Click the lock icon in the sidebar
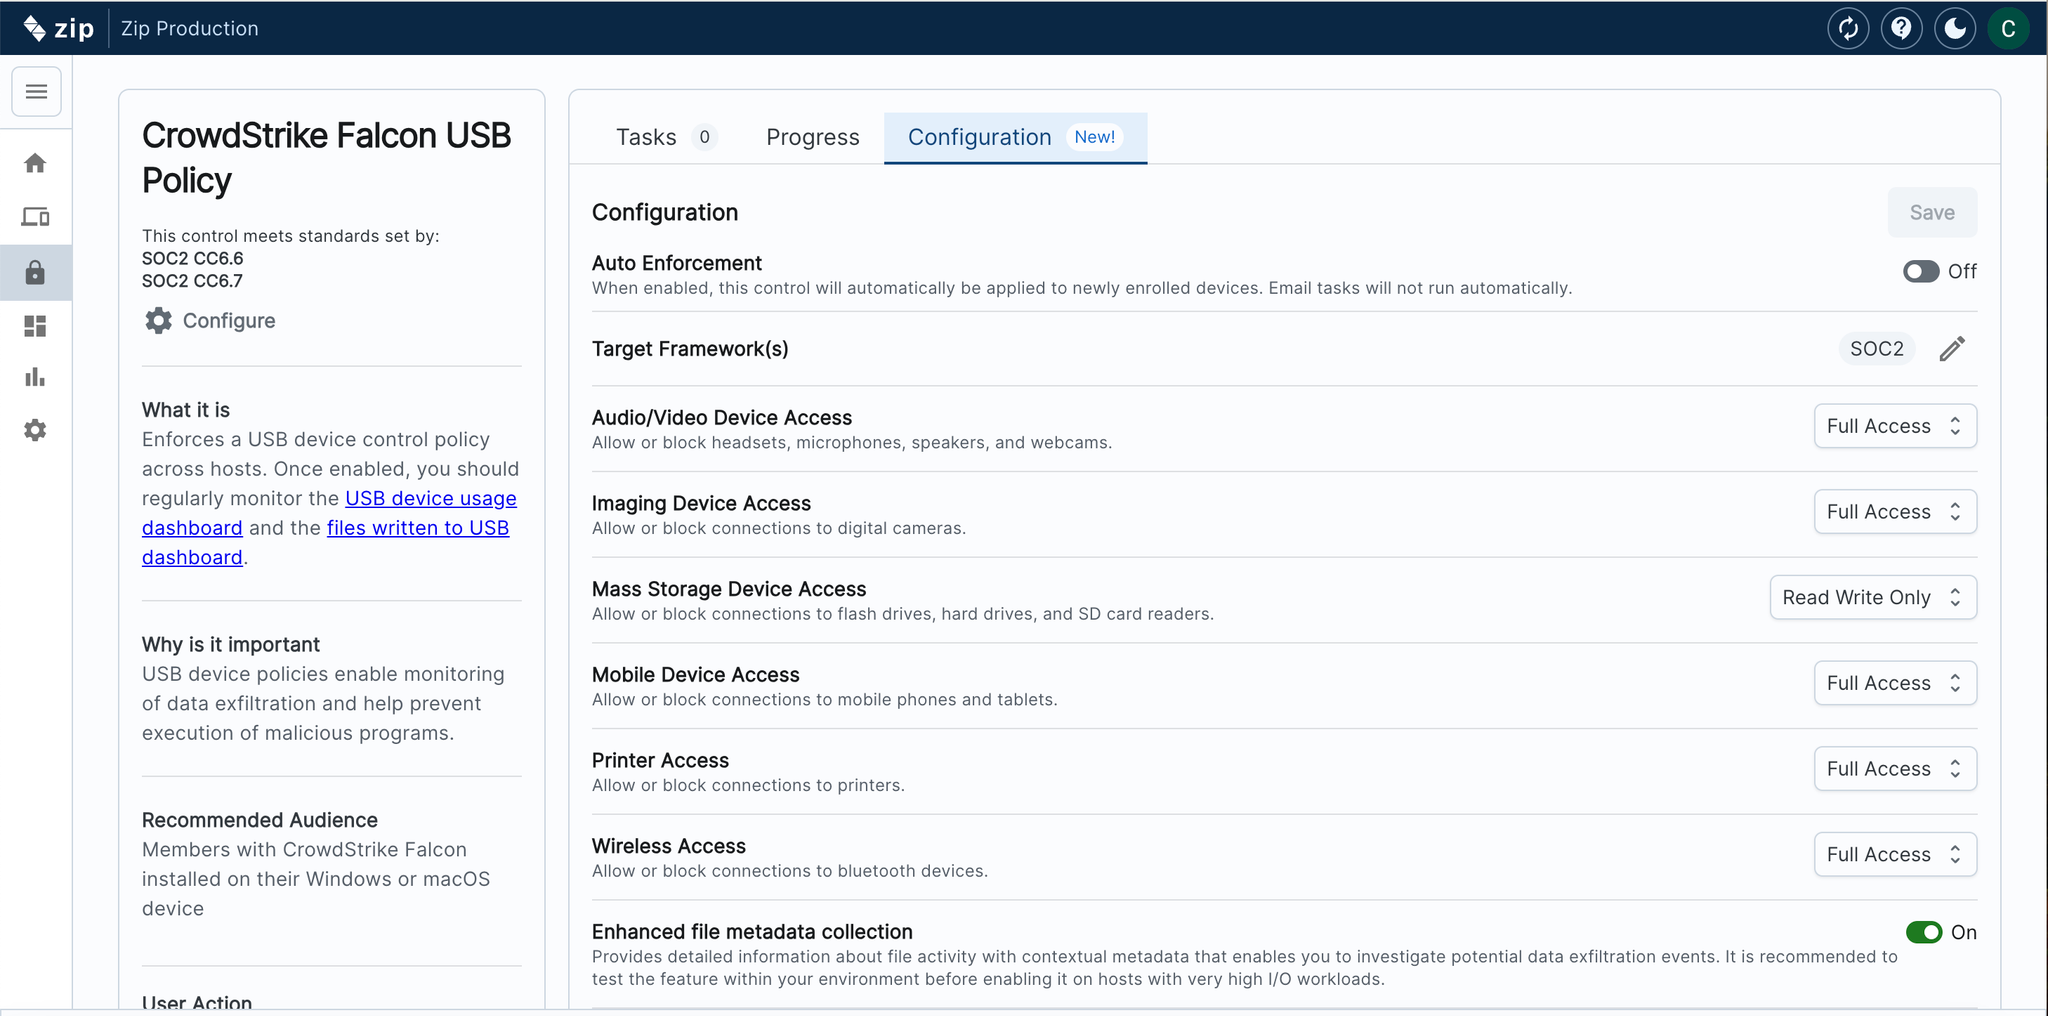 (x=36, y=272)
